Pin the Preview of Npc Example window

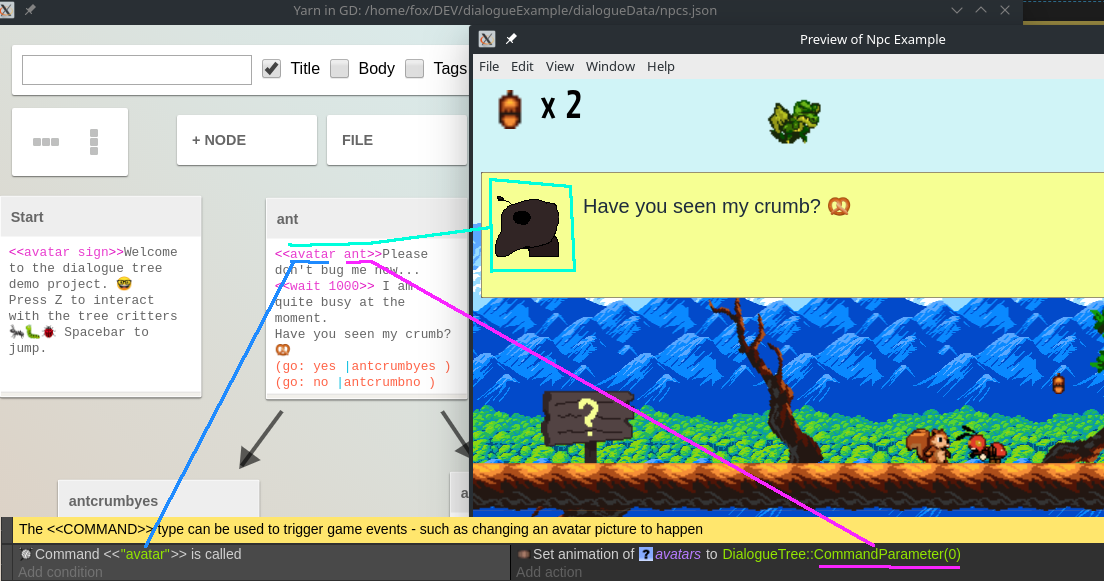point(511,39)
